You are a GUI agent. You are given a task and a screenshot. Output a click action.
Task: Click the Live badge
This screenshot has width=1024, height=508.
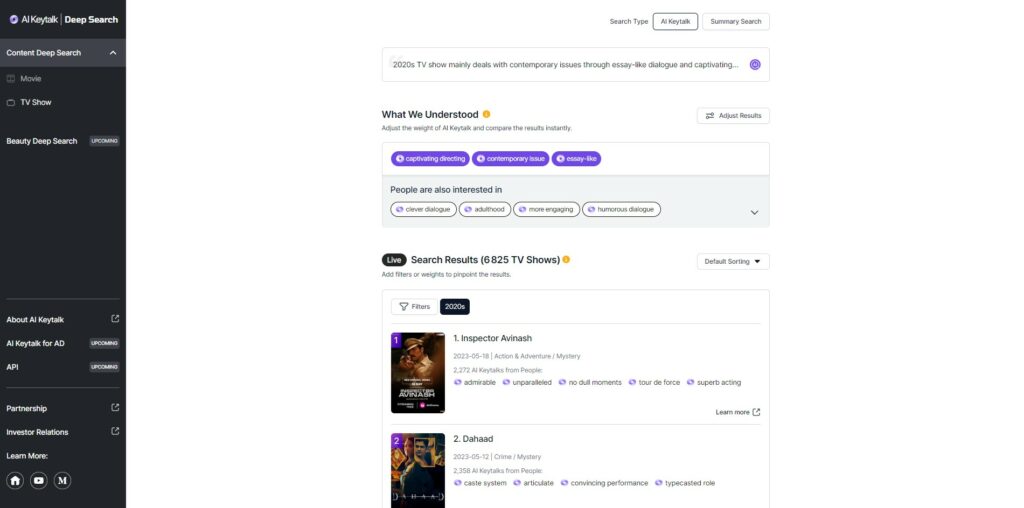(394, 260)
